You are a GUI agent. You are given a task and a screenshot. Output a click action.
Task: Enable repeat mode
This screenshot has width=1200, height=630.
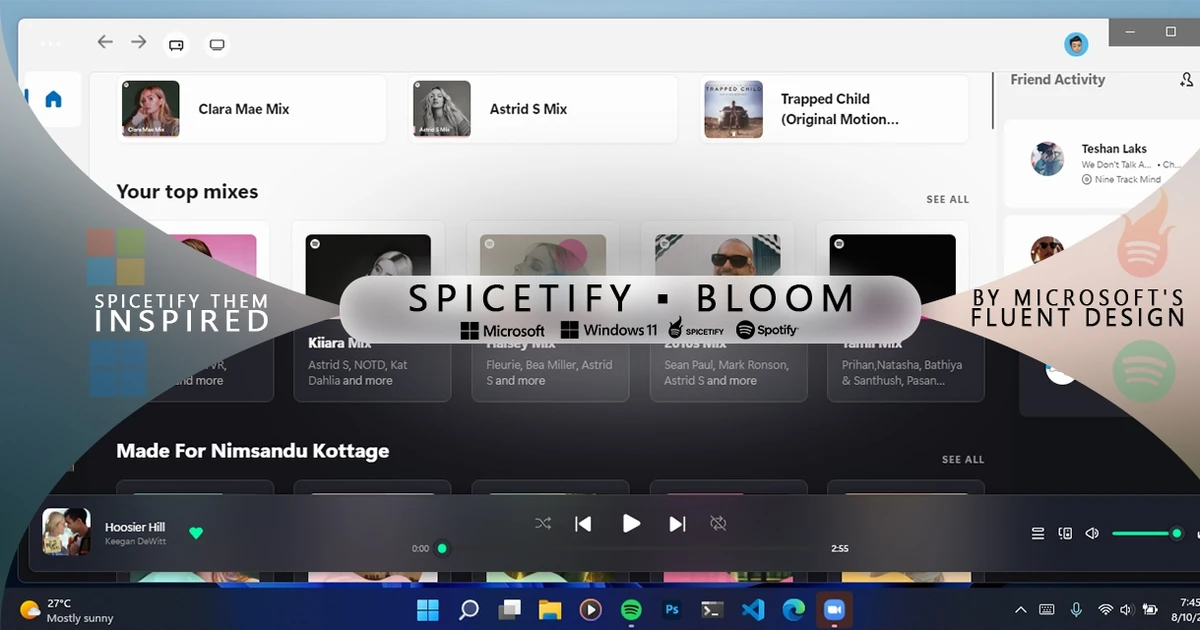tap(718, 523)
